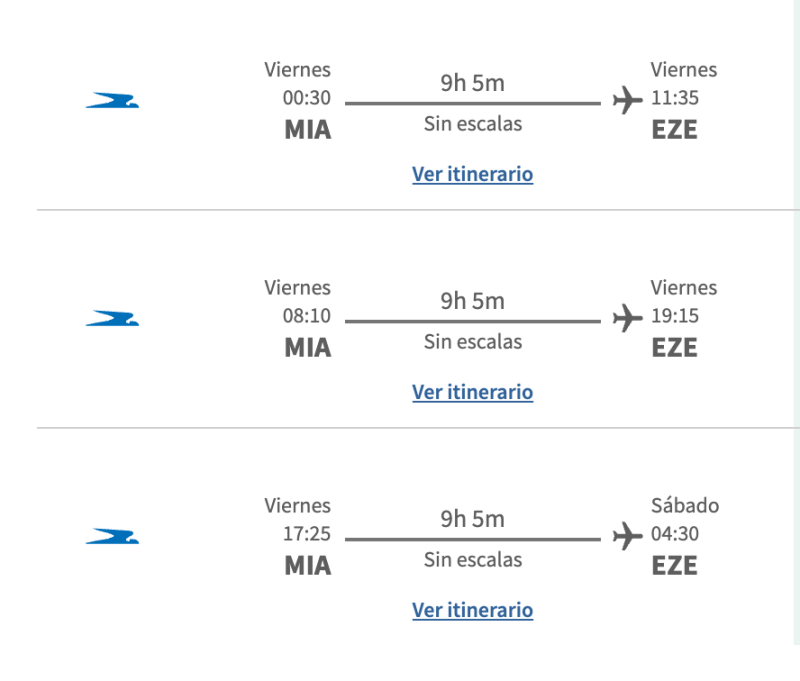This screenshot has width=800, height=681.
Task: Click the MIA airport code on the 17:25 flight
Action: [x=307, y=566]
